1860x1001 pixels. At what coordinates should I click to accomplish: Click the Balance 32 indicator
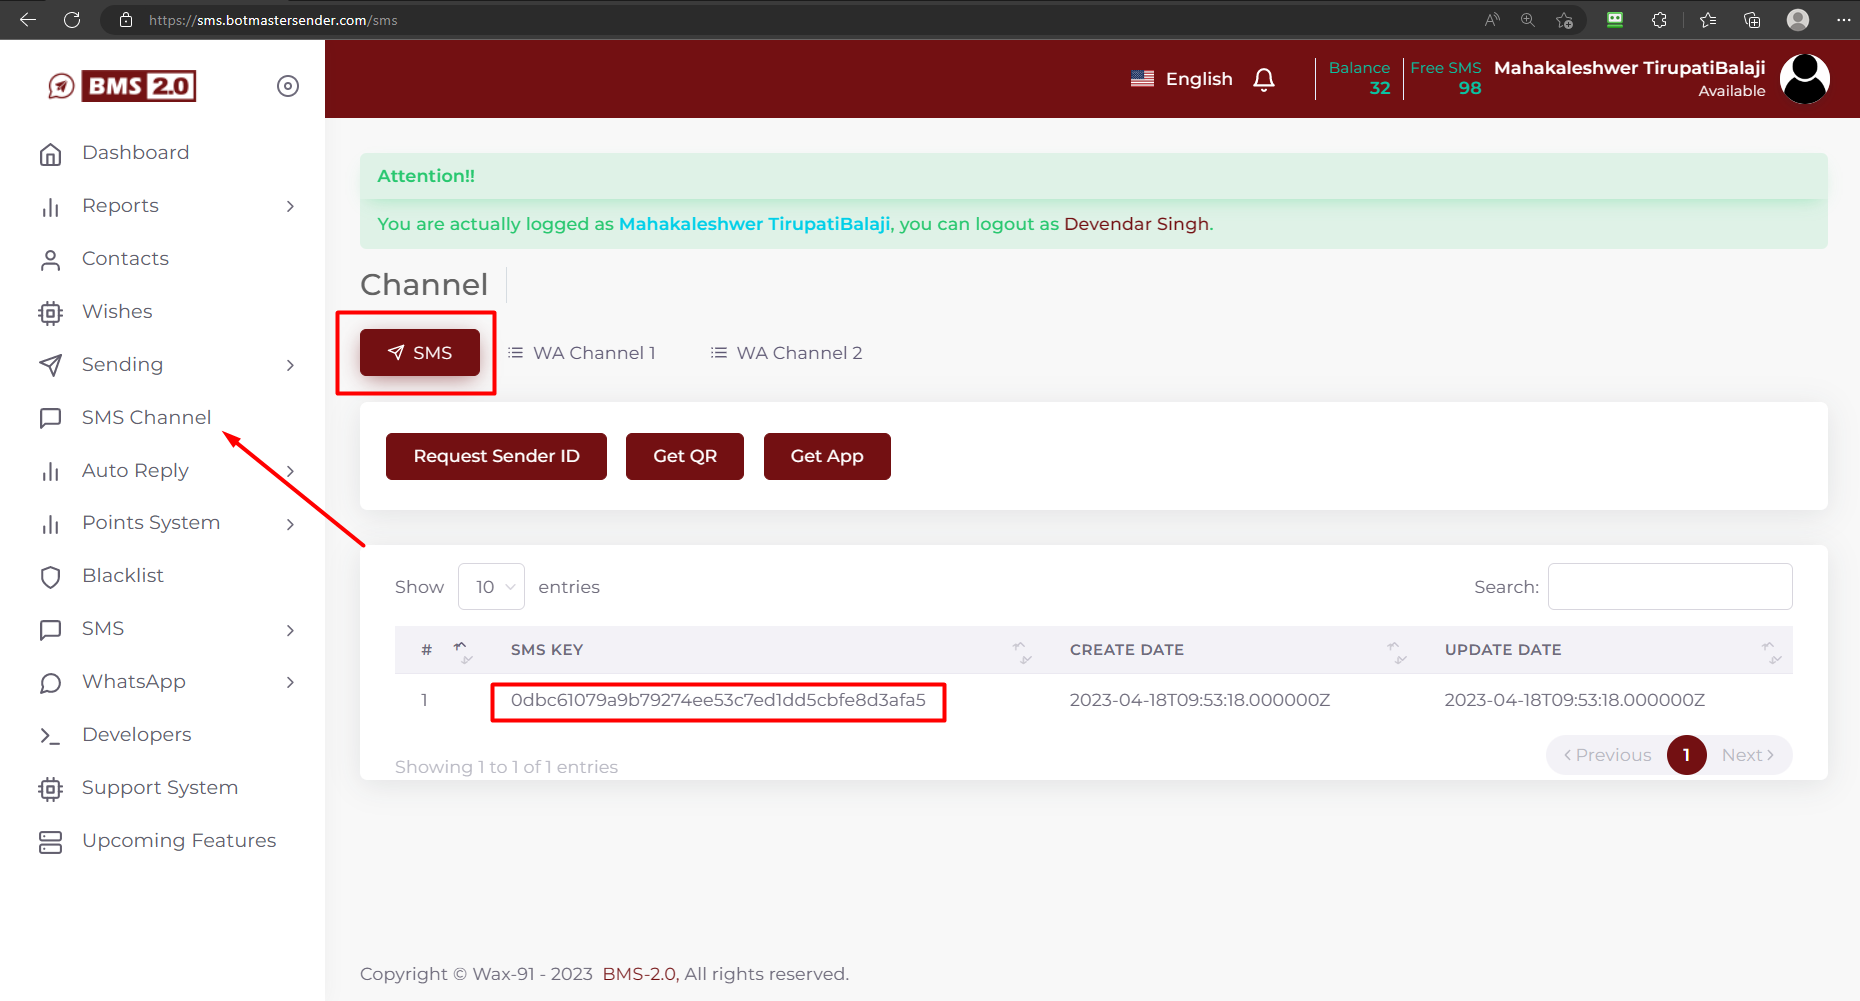coord(1359,78)
